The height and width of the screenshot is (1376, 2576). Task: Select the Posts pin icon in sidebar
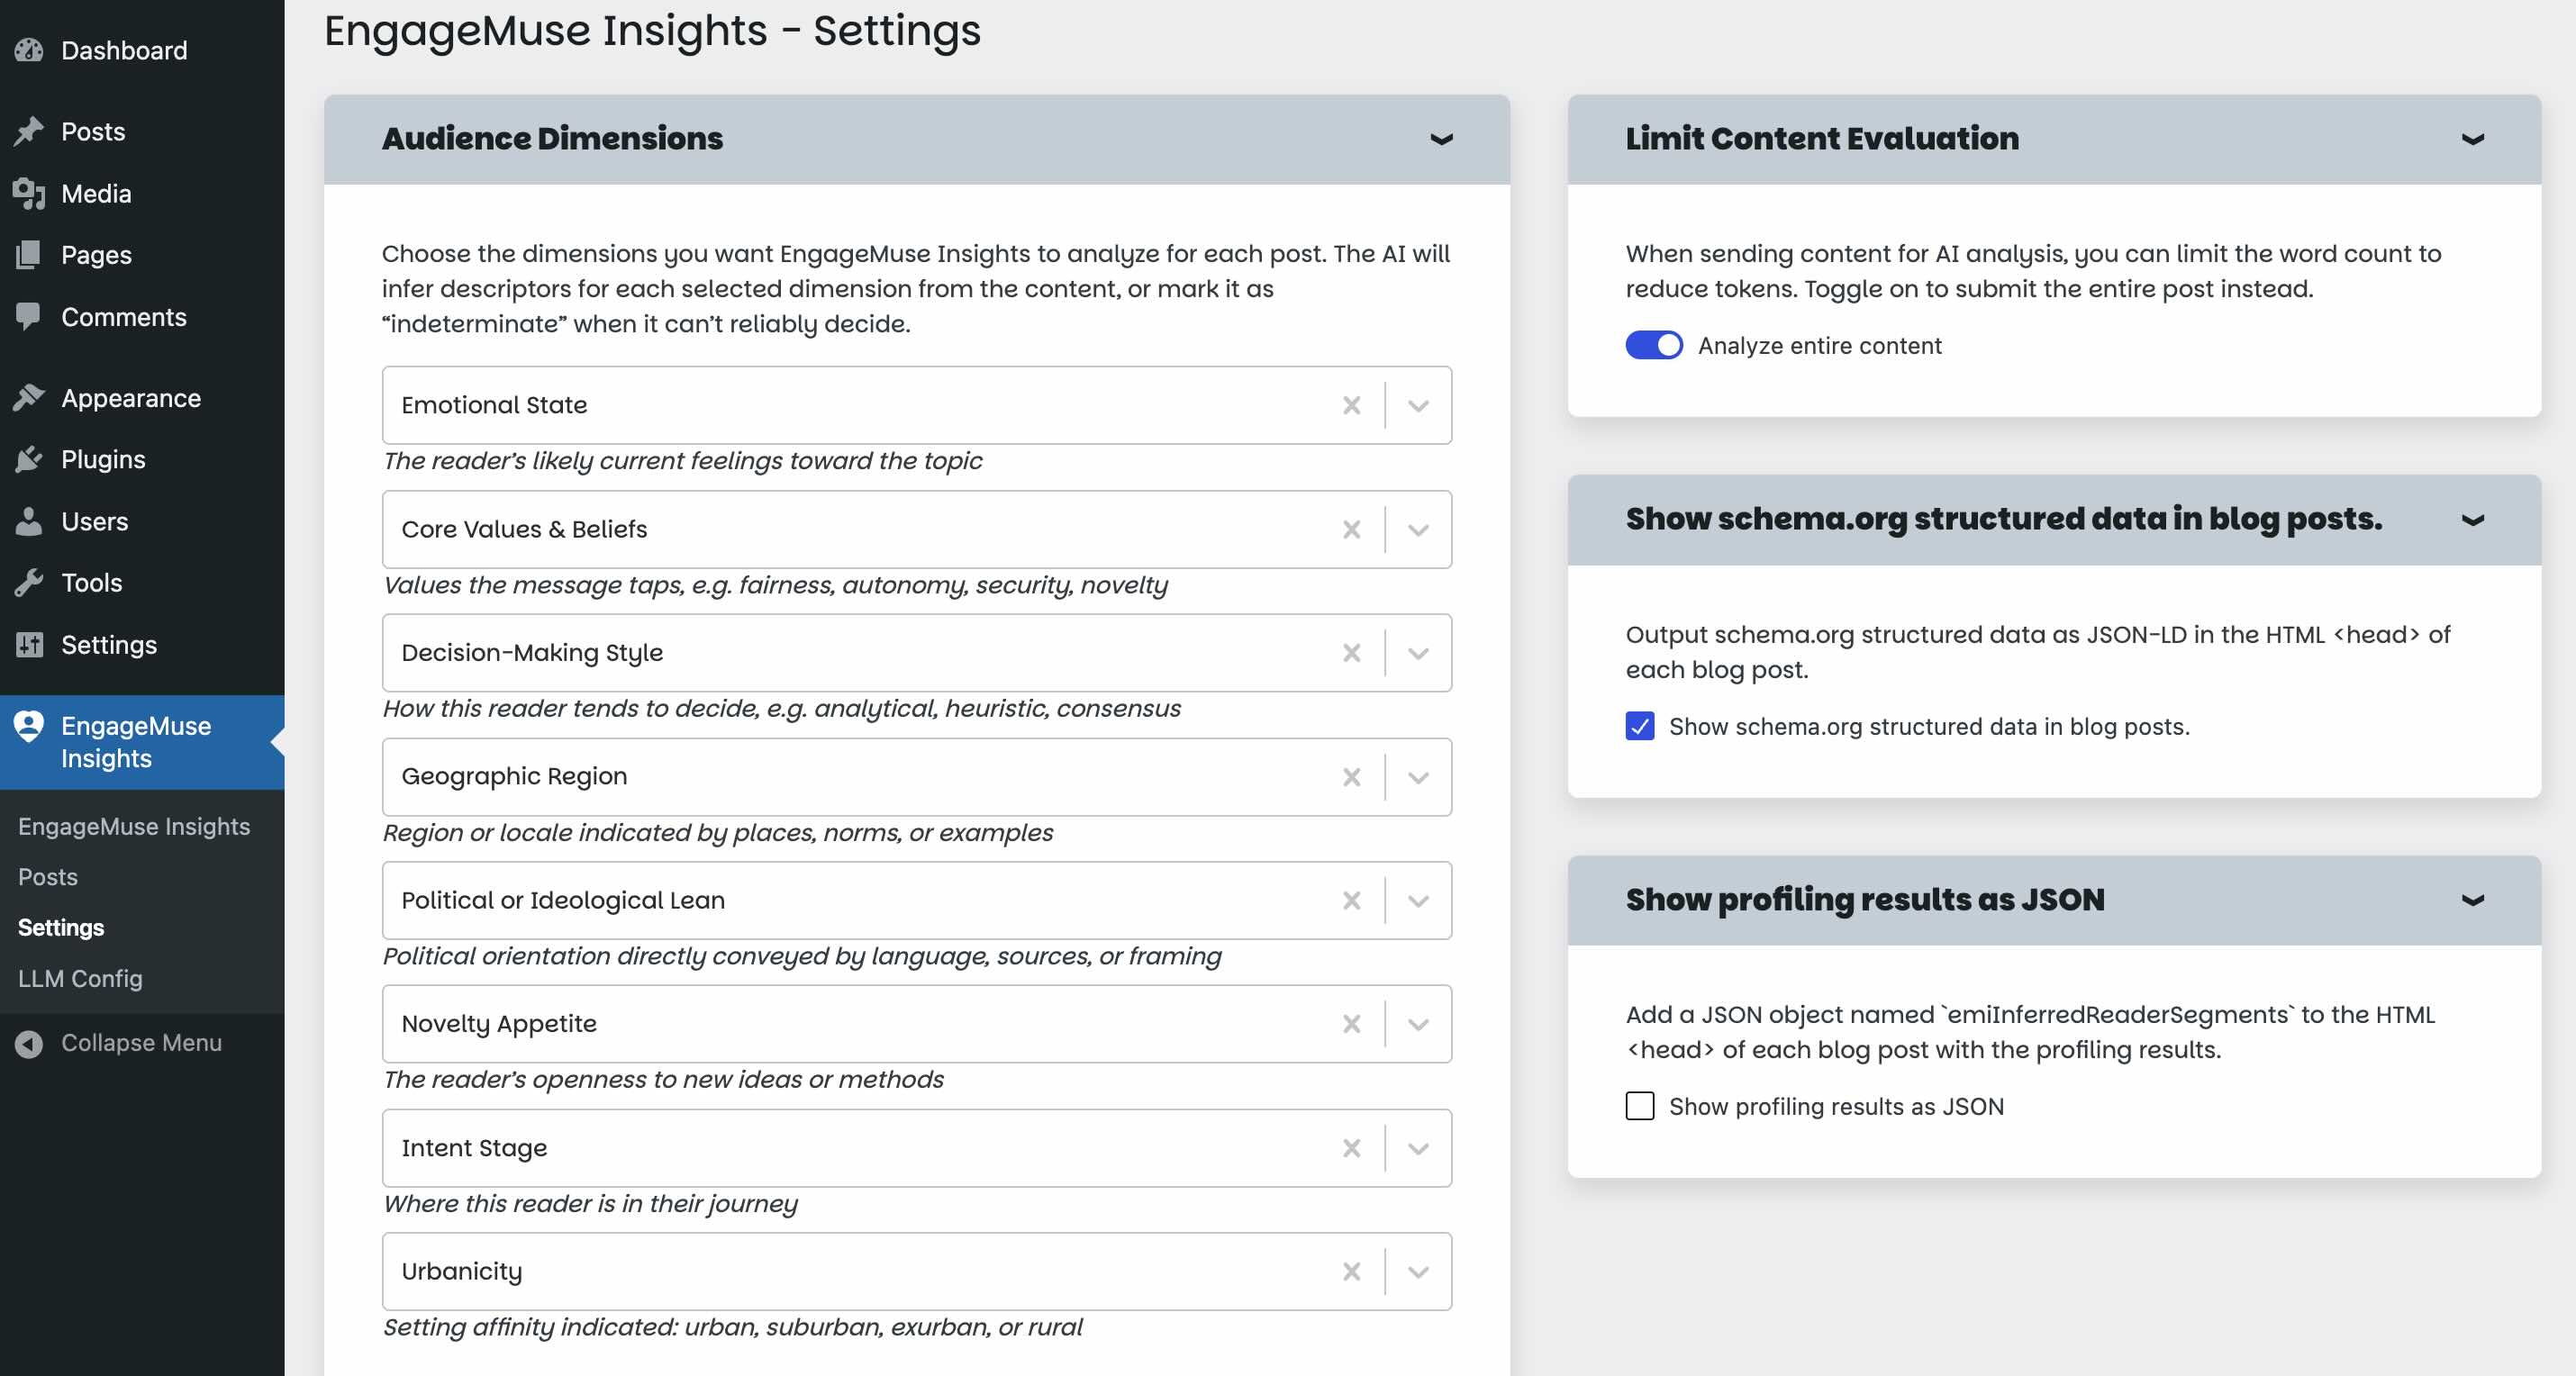click(30, 130)
